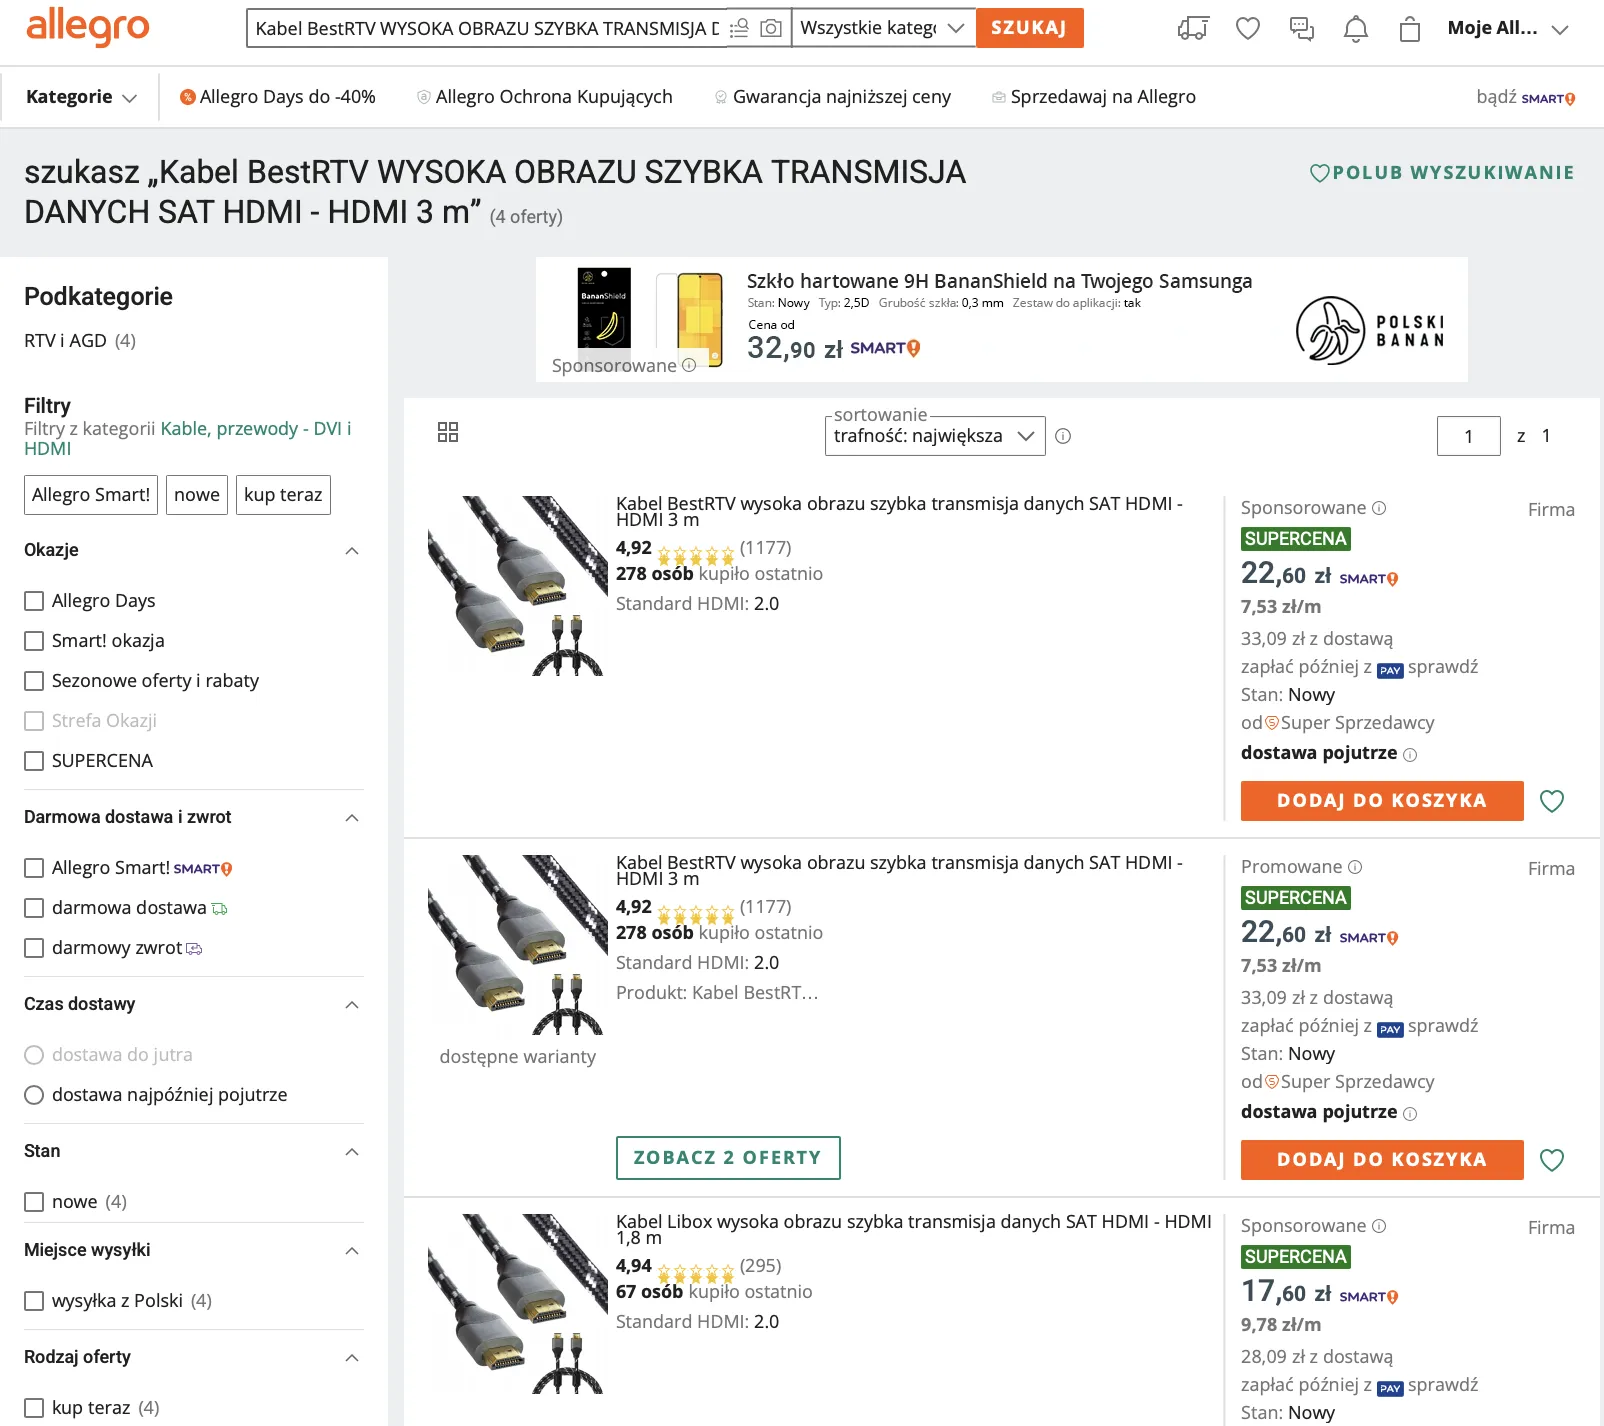Add BestRTV cable to favorites with heart icon
Viewport: 1604px width, 1426px height.
click(1551, 800)
